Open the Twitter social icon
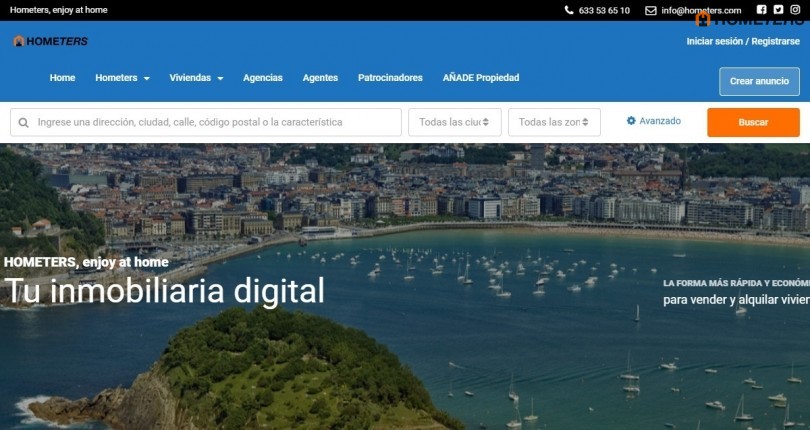 tap(778, 10)
